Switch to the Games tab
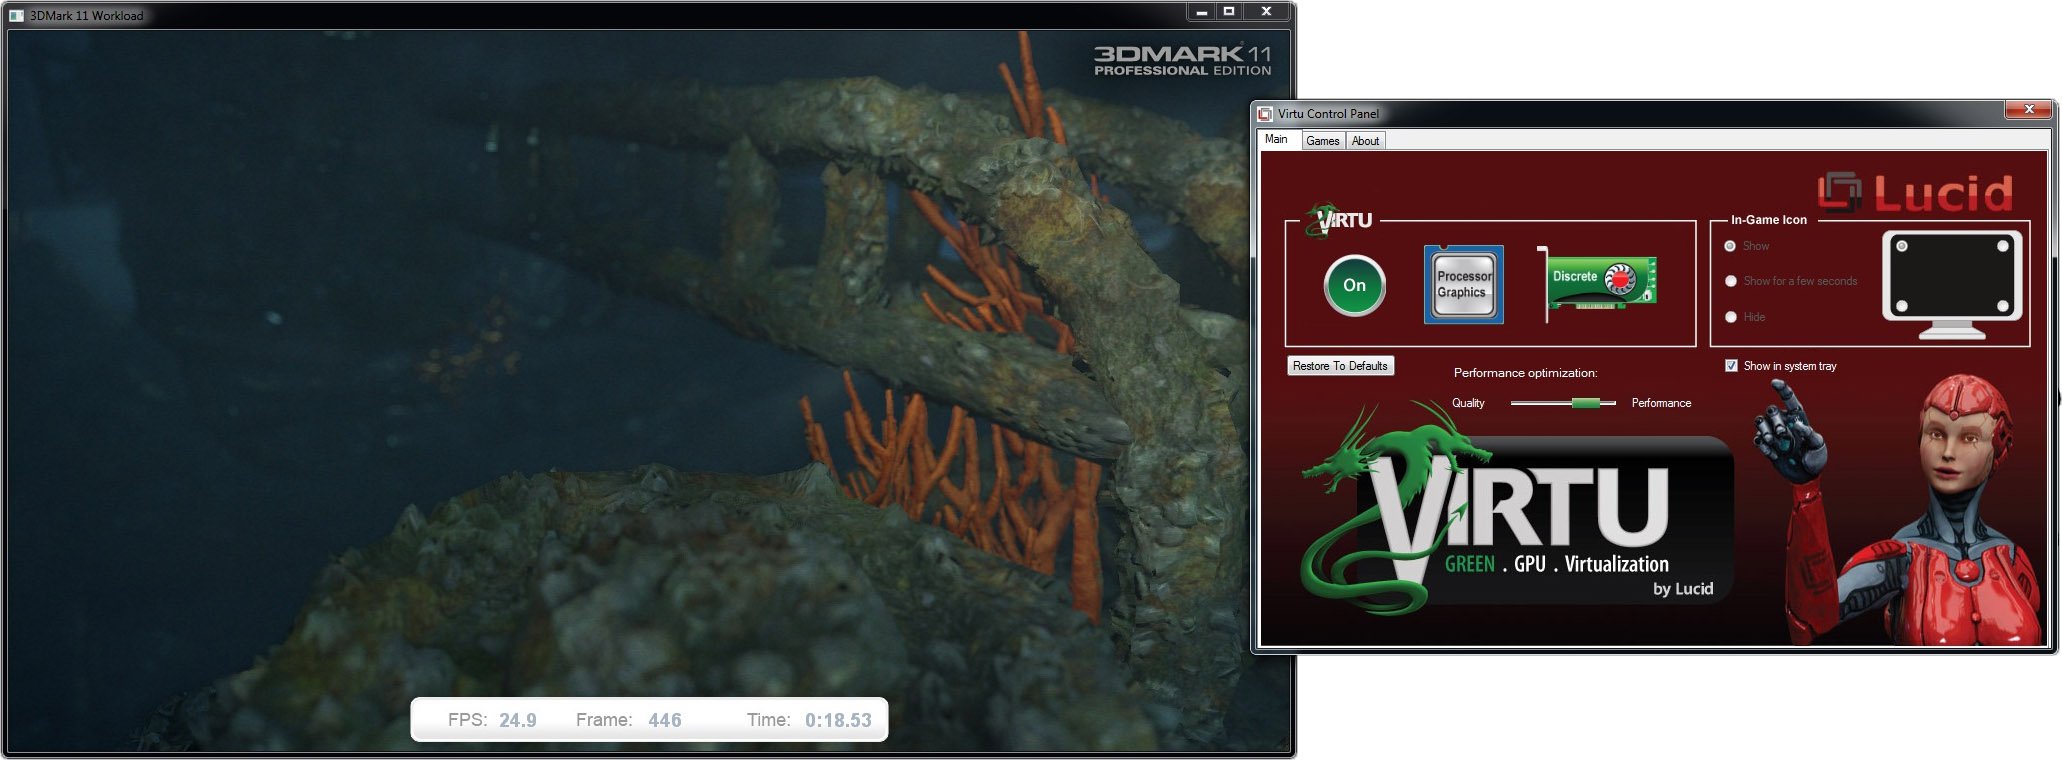Screen dimensions: 2062x760 click(1322, 141)
